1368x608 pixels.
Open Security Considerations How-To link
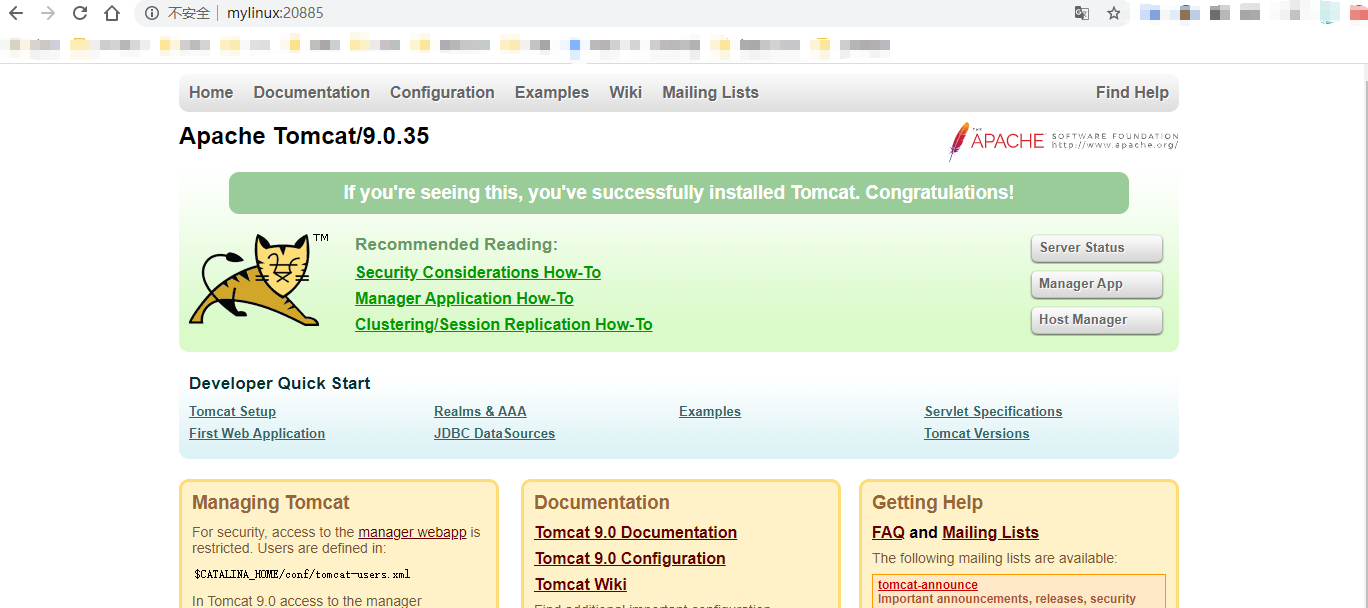(478, 272)
